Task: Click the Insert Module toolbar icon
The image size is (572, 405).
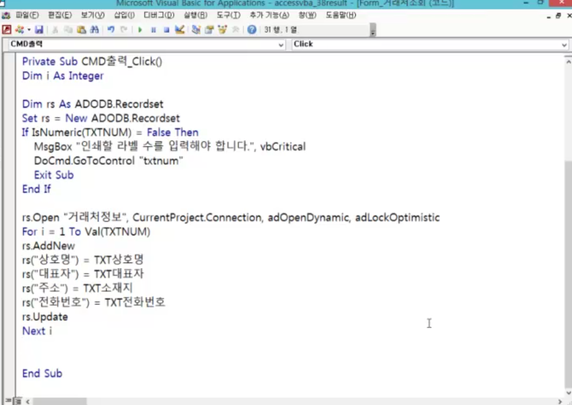Action: tap(20, 30)
